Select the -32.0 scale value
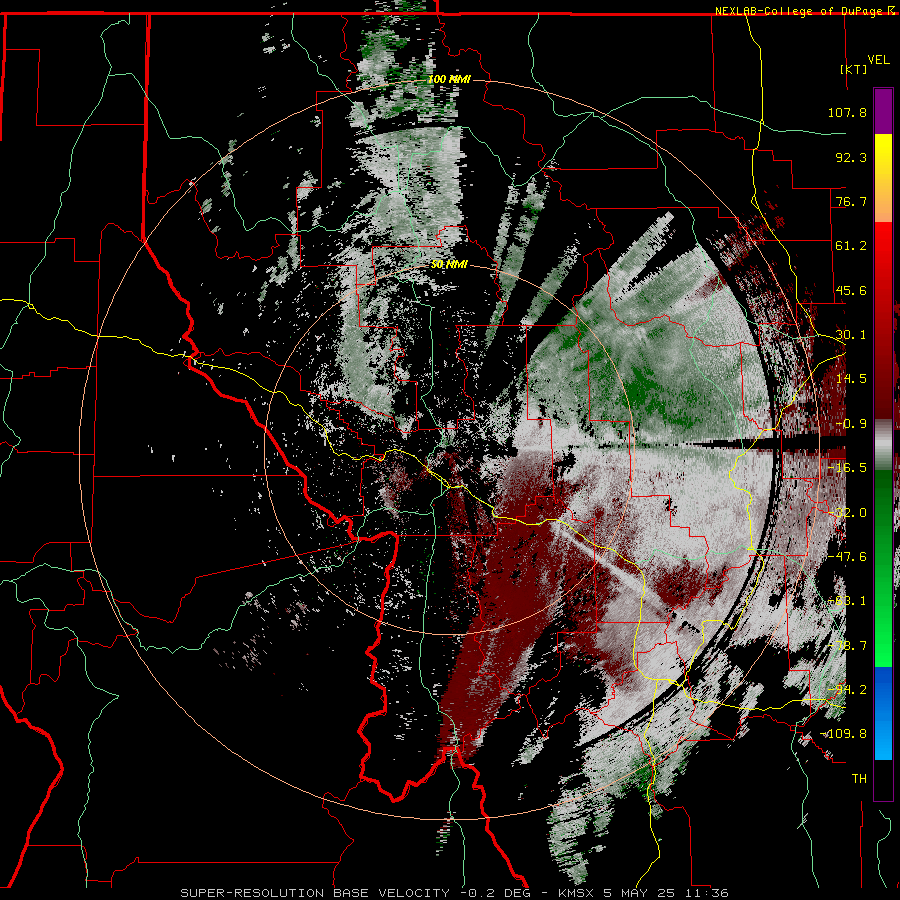 847,513
